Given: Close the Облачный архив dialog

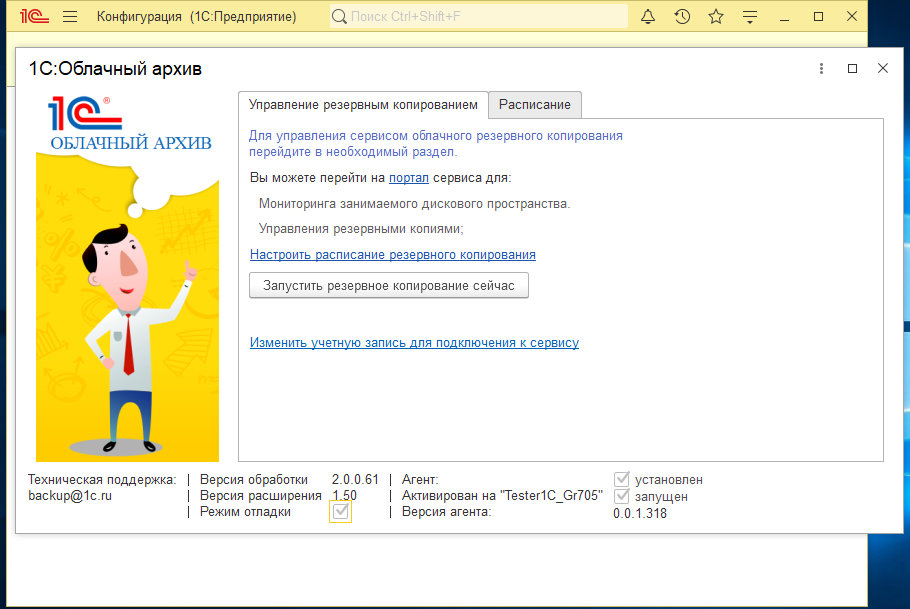Looking at the screenshot, I should point(883,68).
